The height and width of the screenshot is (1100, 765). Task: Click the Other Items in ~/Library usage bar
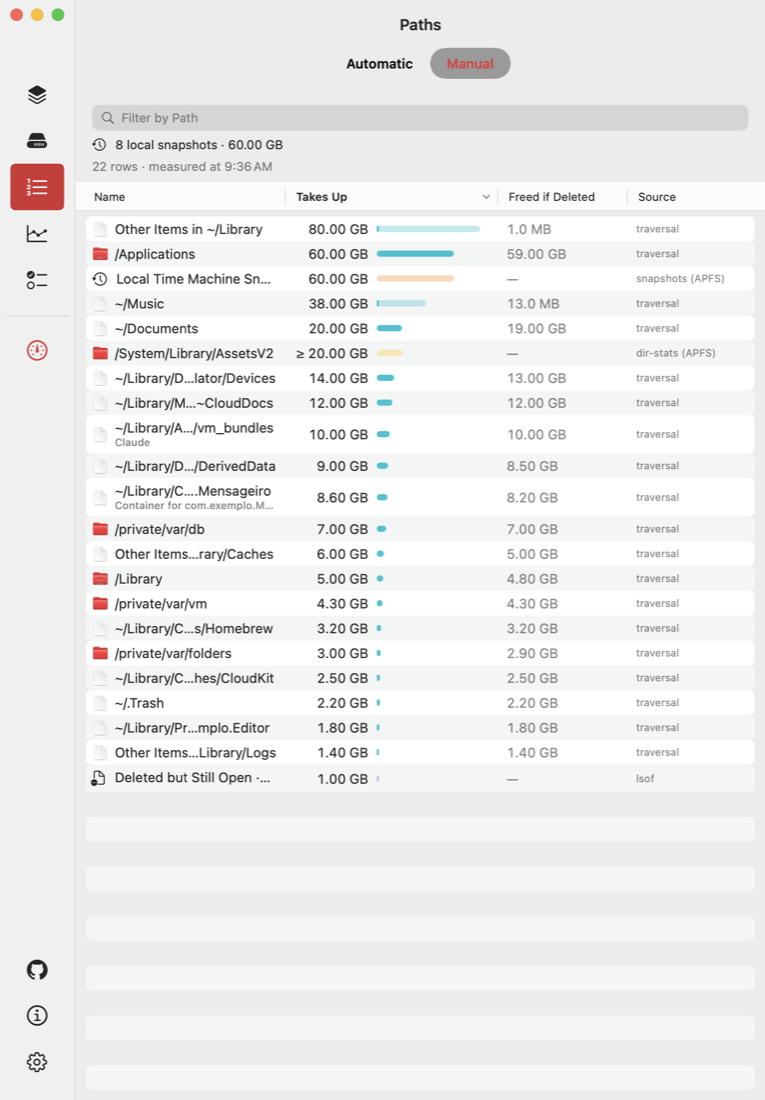(428, 229)
